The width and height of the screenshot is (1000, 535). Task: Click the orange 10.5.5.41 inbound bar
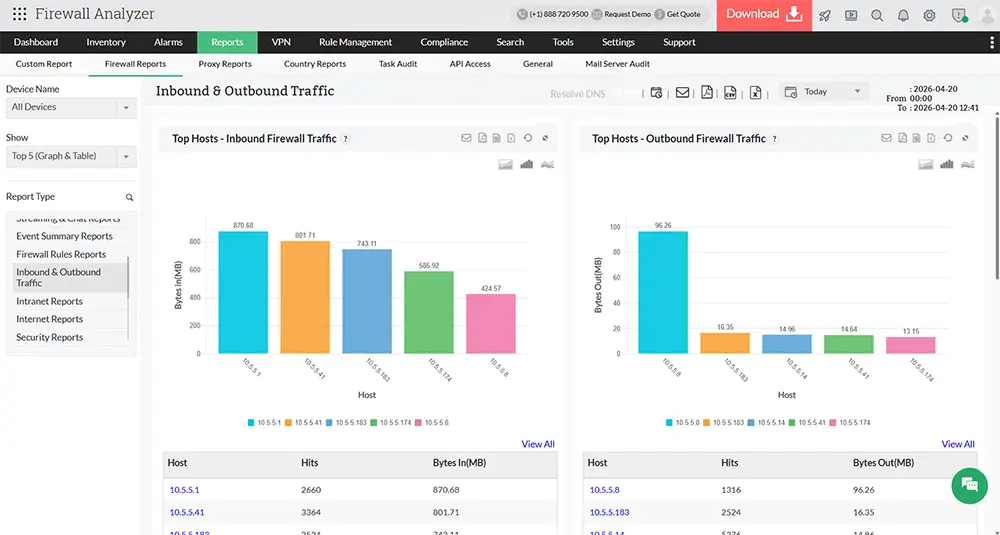(305, 297)
